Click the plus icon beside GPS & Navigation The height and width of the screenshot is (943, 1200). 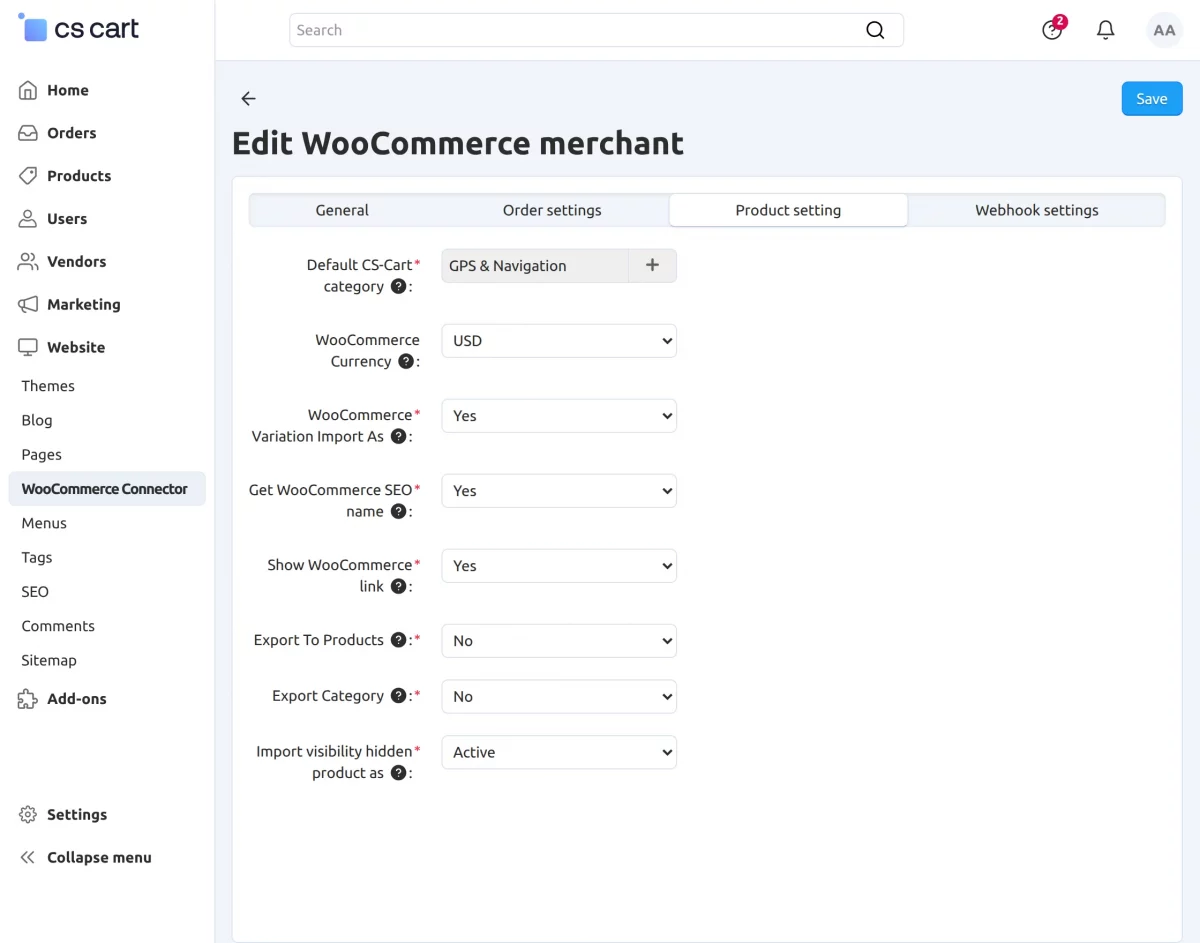point(652,266)
